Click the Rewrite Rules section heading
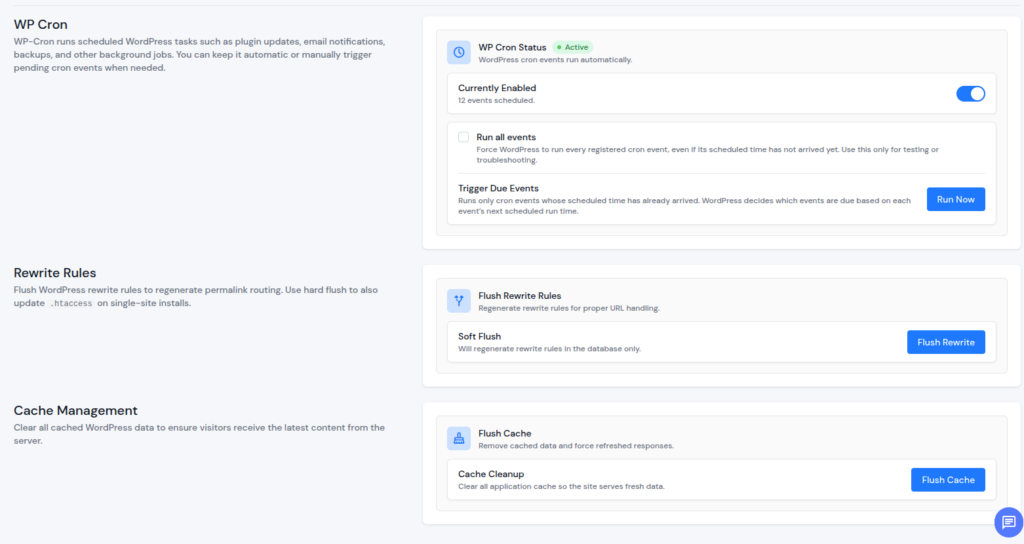This screenshot has width=1024, height=544. coord(55,273)
